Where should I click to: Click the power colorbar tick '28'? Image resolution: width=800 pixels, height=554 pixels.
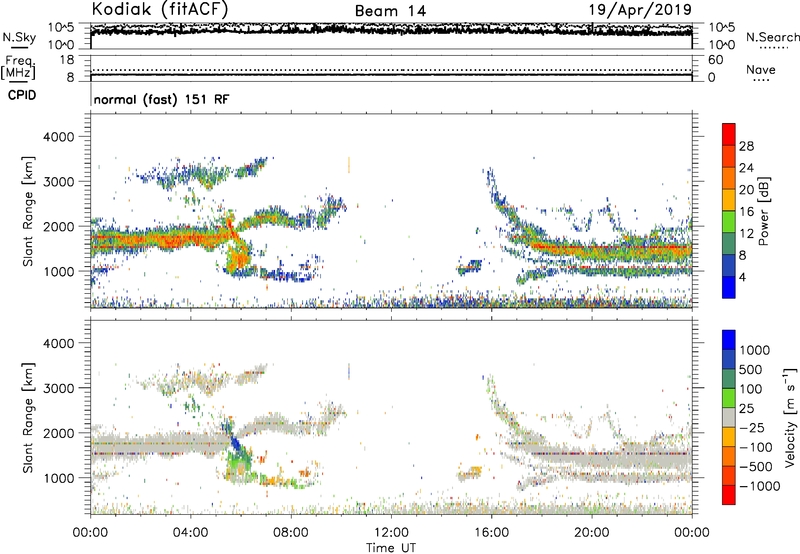(746, 146)
